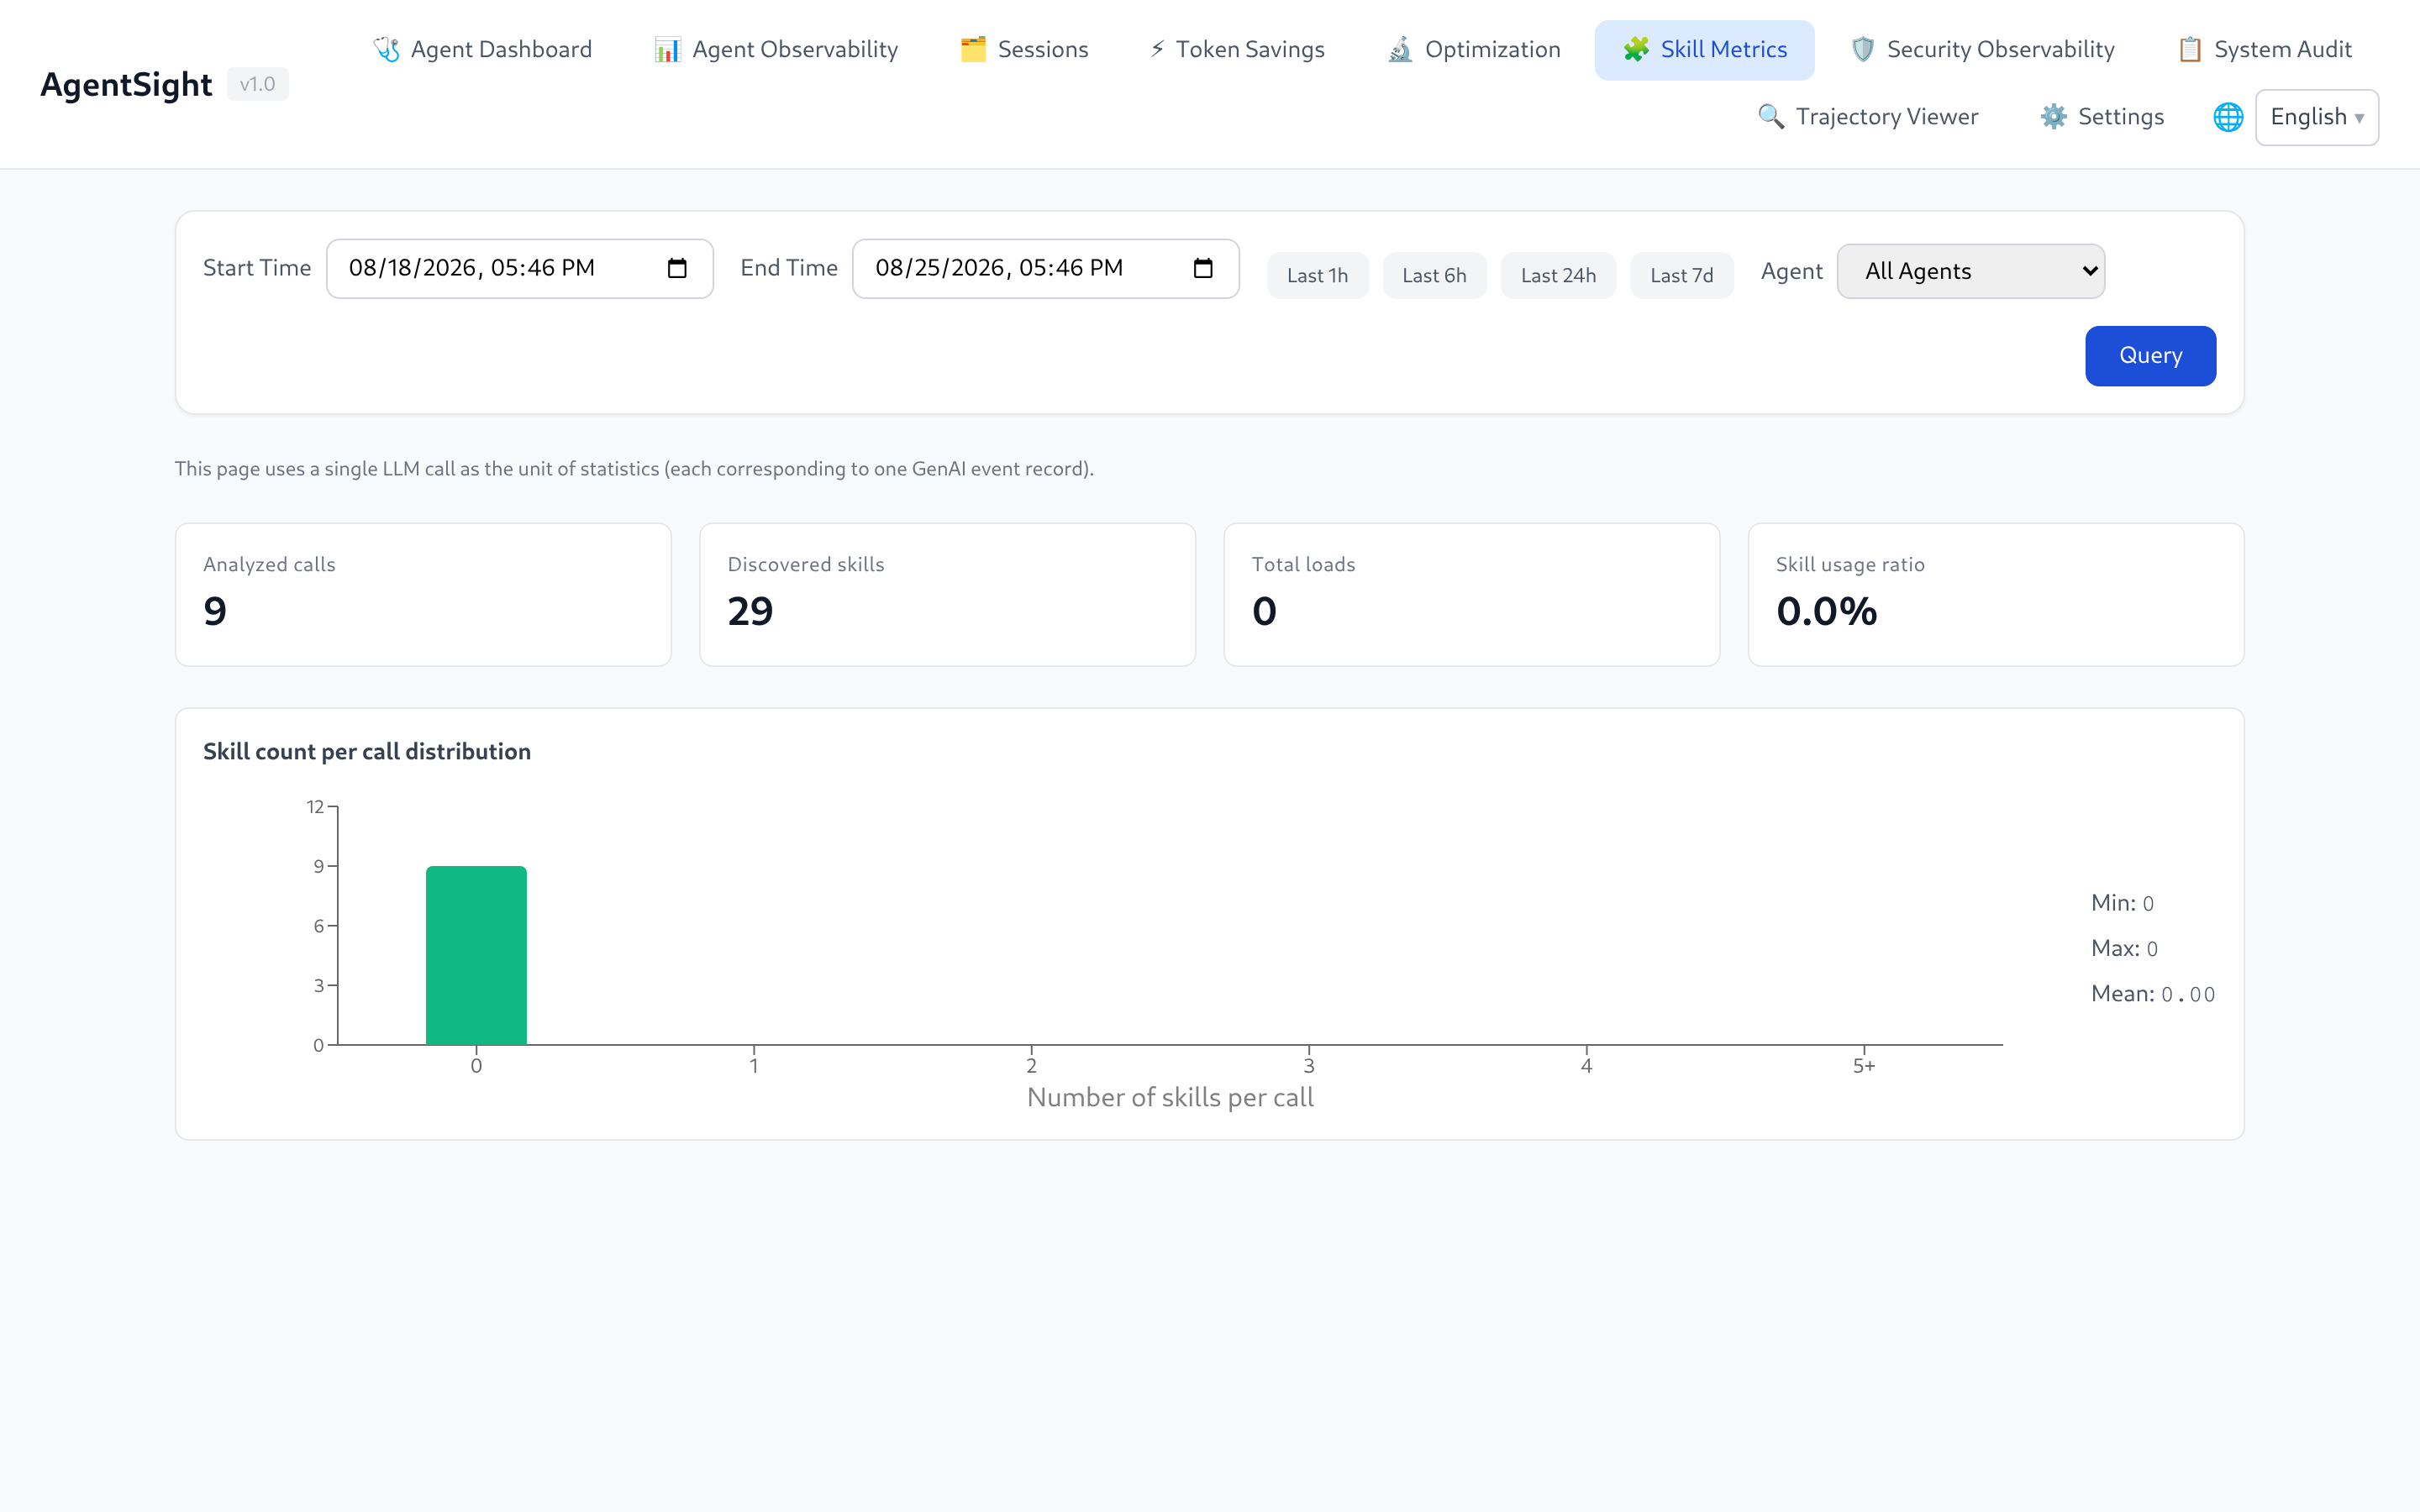Click the Analyzed calls value 9
This screenshot has height=1512, width=2420.
tap(215, 611)
